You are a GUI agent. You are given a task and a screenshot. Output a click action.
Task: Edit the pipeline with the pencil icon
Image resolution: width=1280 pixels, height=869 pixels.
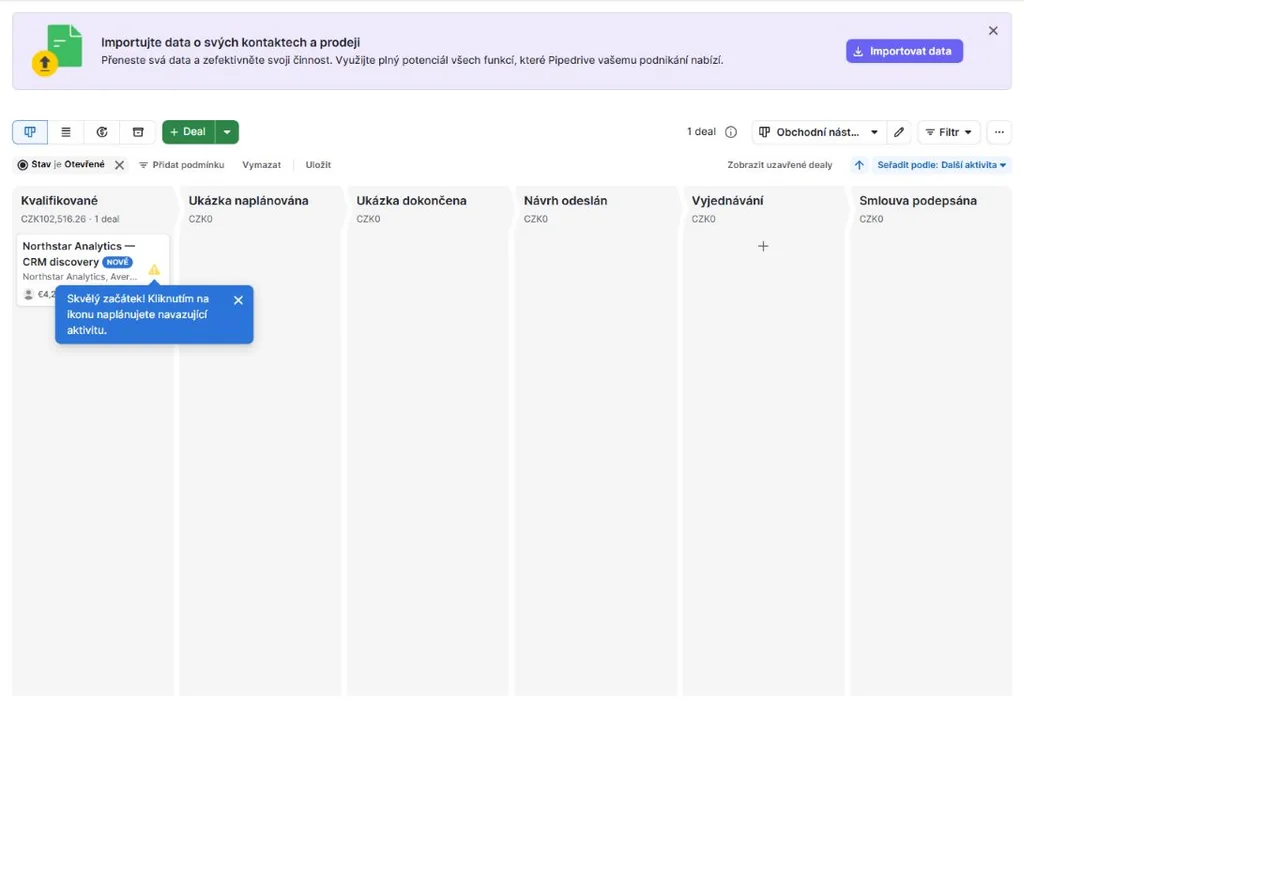899,132
